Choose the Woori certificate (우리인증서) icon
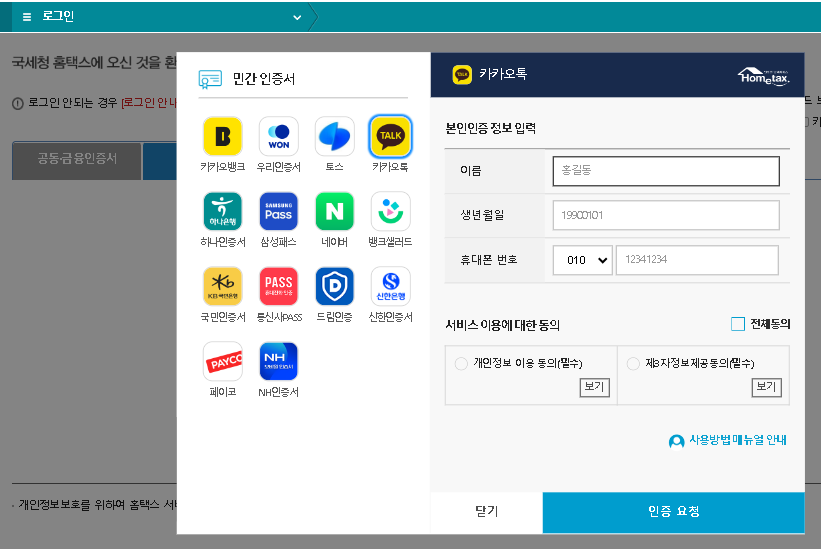Screen dimensions: 821x549 [279, 137]
